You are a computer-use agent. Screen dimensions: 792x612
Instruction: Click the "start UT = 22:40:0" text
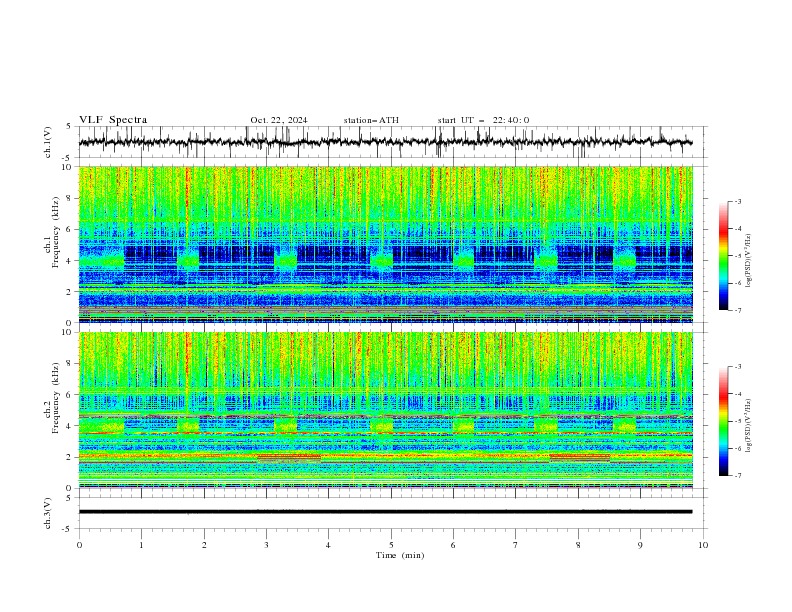coord(483,120)
